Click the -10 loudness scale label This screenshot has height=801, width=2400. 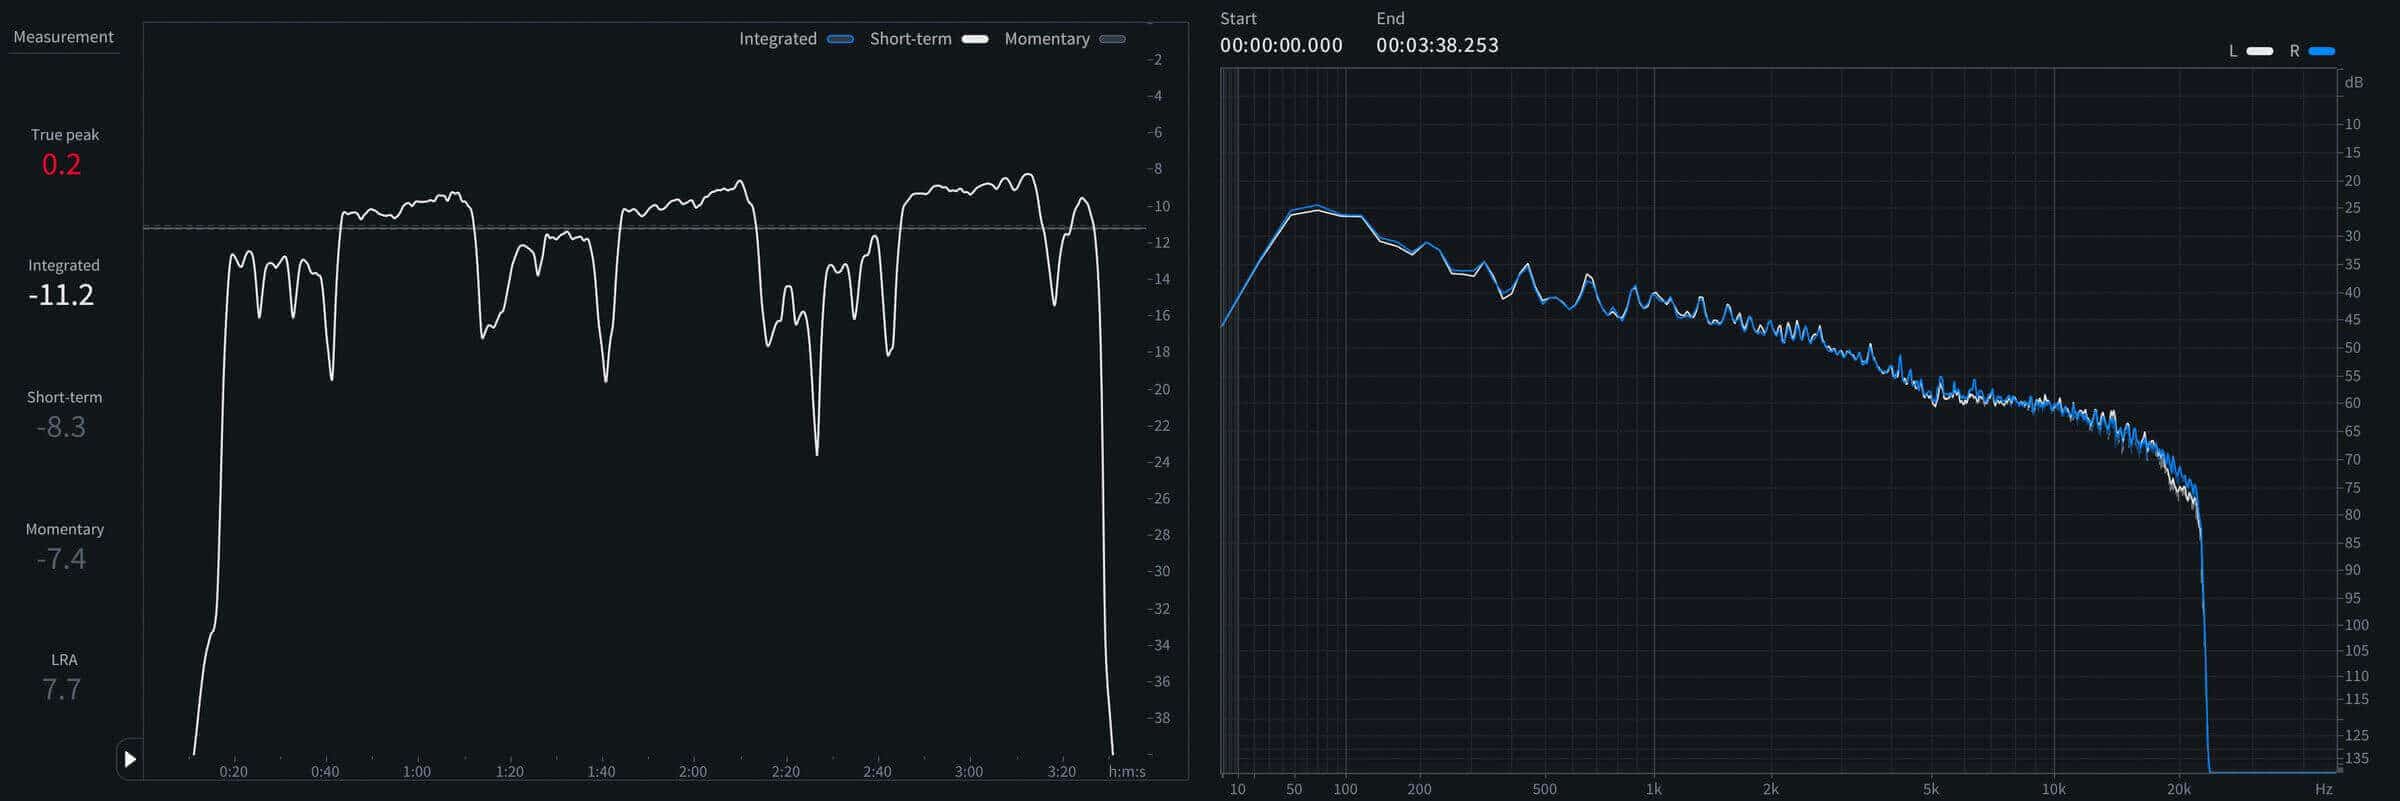(x=1159, y=206)
